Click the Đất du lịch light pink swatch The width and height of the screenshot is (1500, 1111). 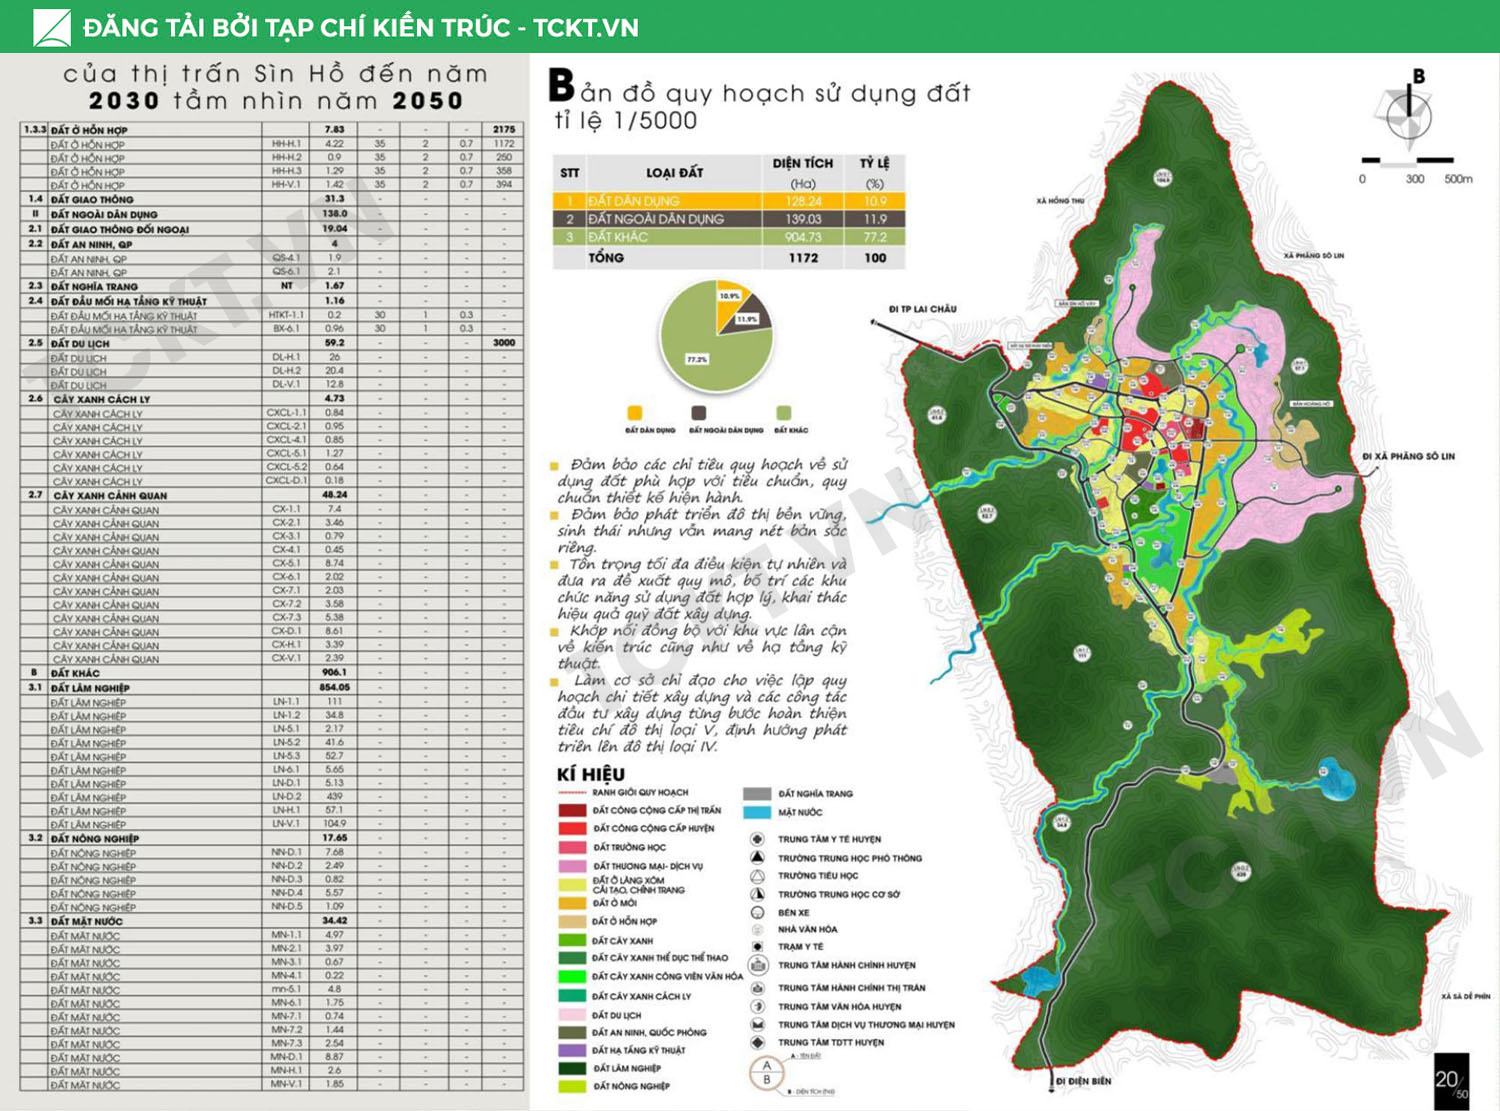(572, 1014)
